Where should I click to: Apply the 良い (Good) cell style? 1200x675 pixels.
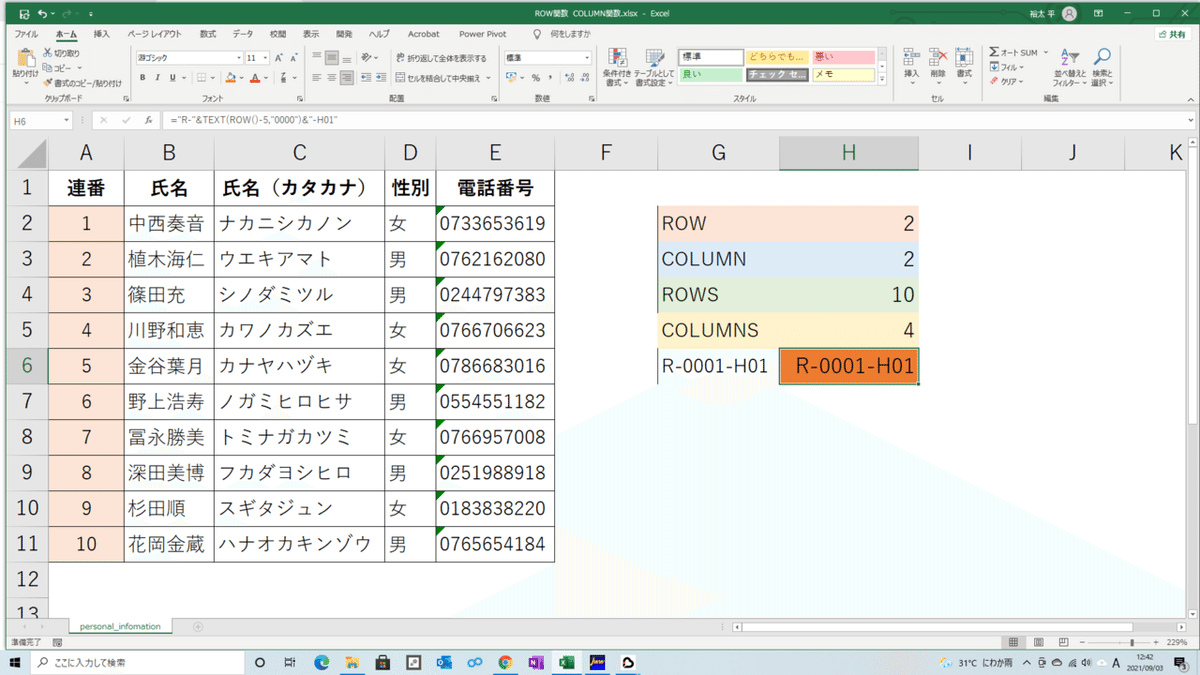[710, 75]
